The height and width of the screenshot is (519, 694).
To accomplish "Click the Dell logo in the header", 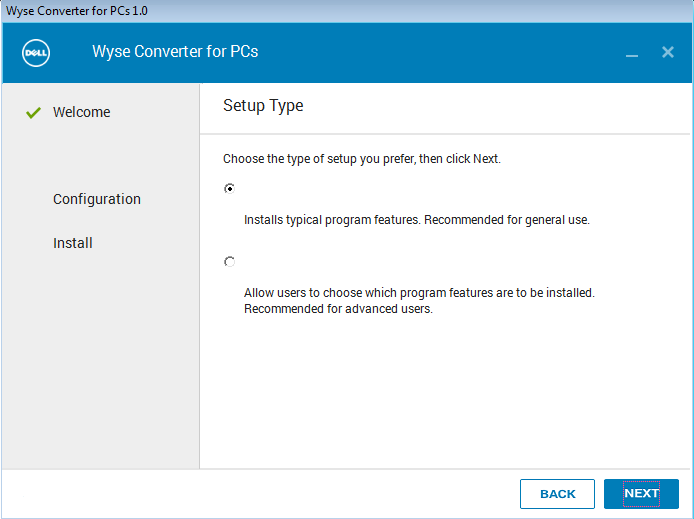I will pyautogui.click(x=37, y=52).
